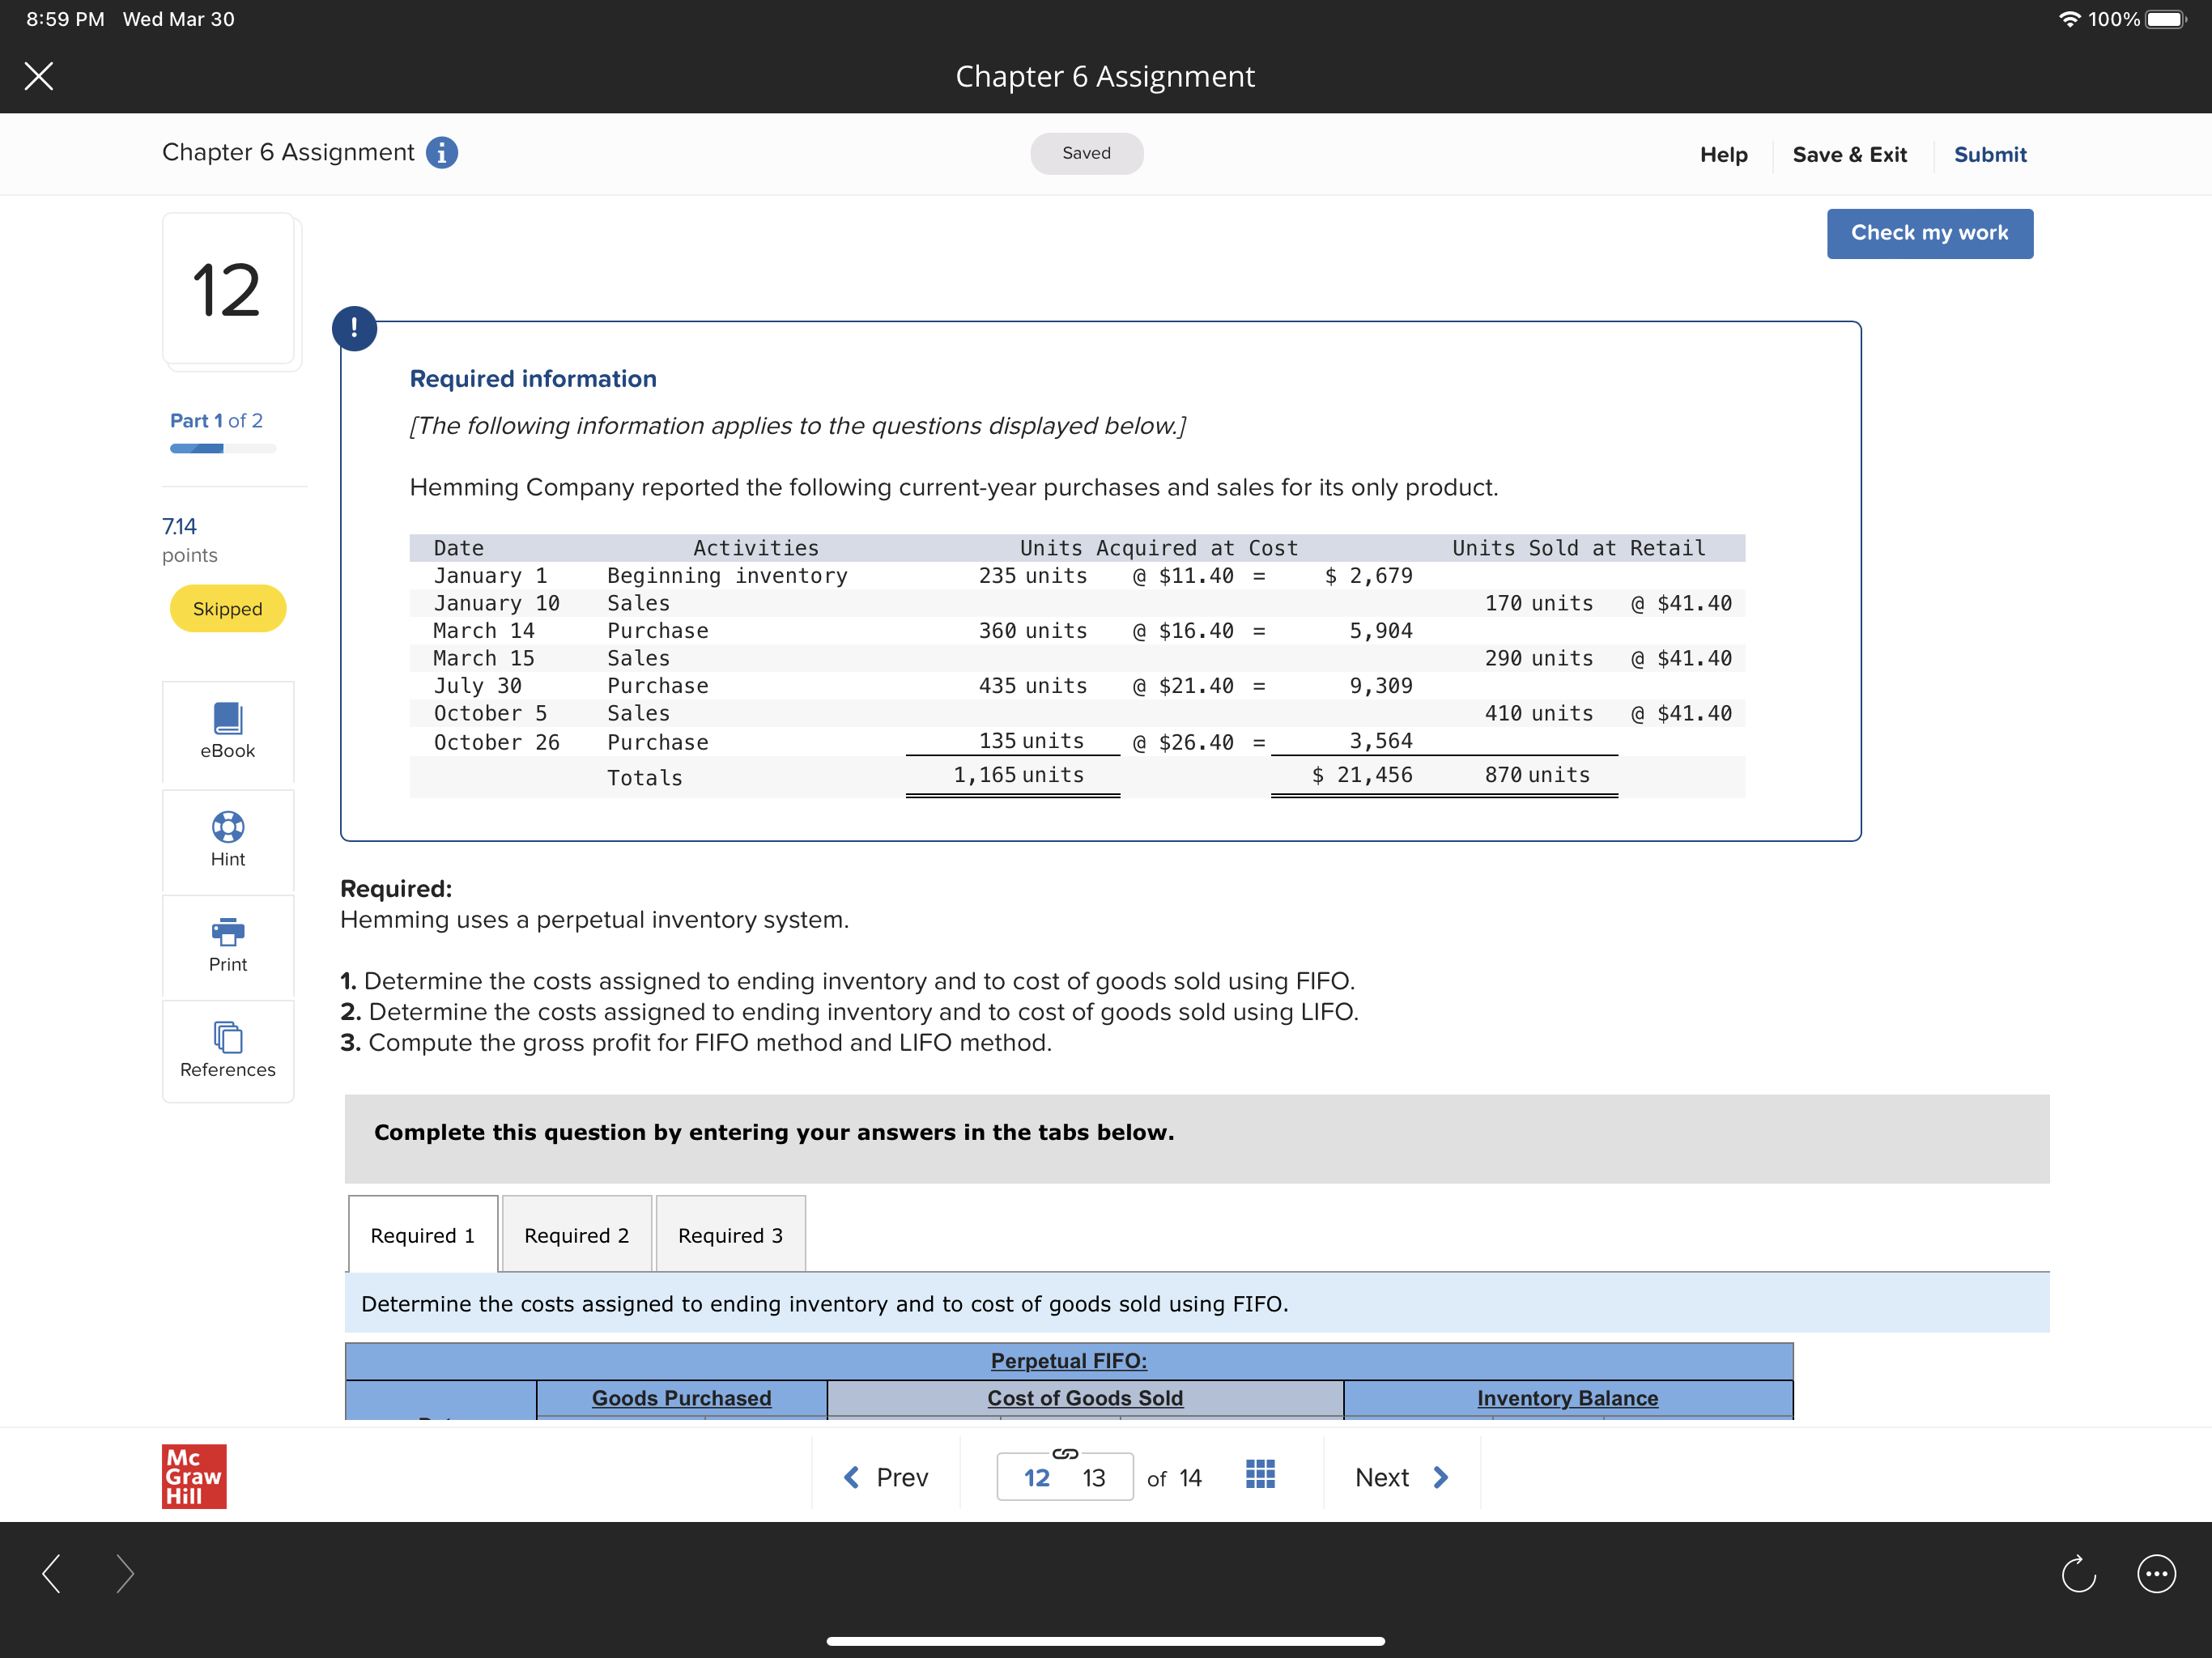This screenshot has width=2212, height=1658.
Task: Select the Required 1 tab
Action: pos(422,1235)
